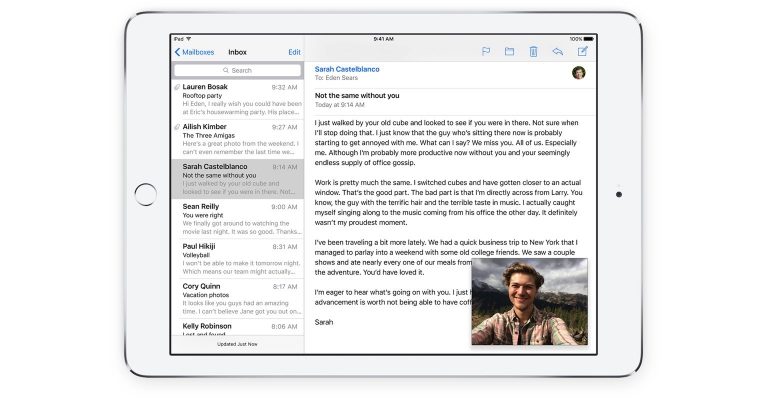770x400 pixels.
Task: Tap the Reply arrow icon
Action: coord(557,52)
